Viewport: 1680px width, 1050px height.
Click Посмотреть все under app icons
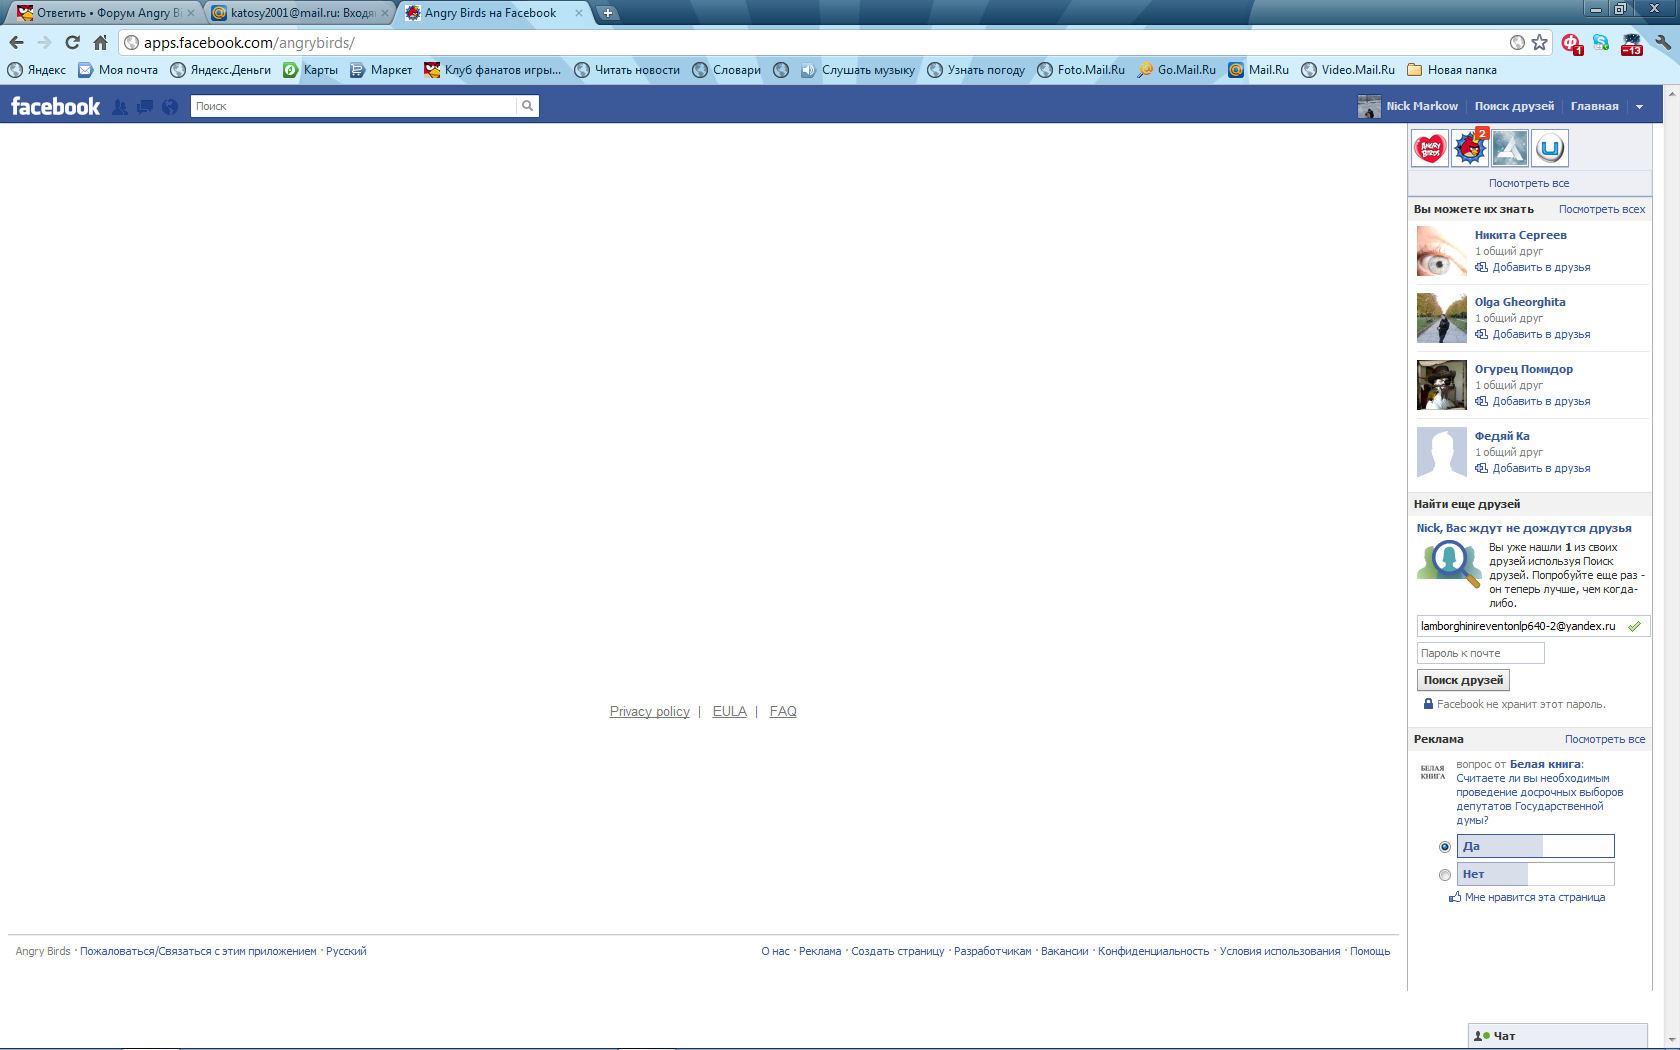point(1529,183)
